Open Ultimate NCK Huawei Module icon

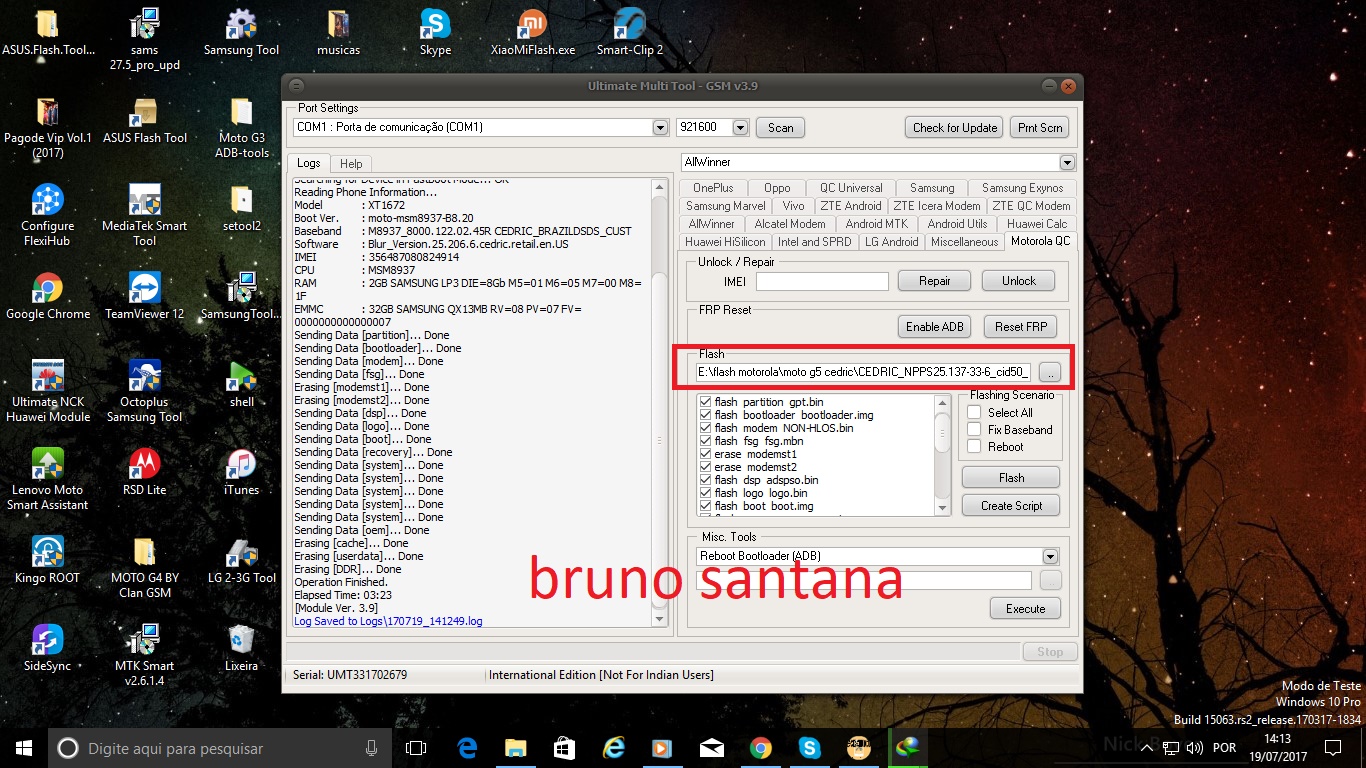pyautogui.click(x=47, y=390)
